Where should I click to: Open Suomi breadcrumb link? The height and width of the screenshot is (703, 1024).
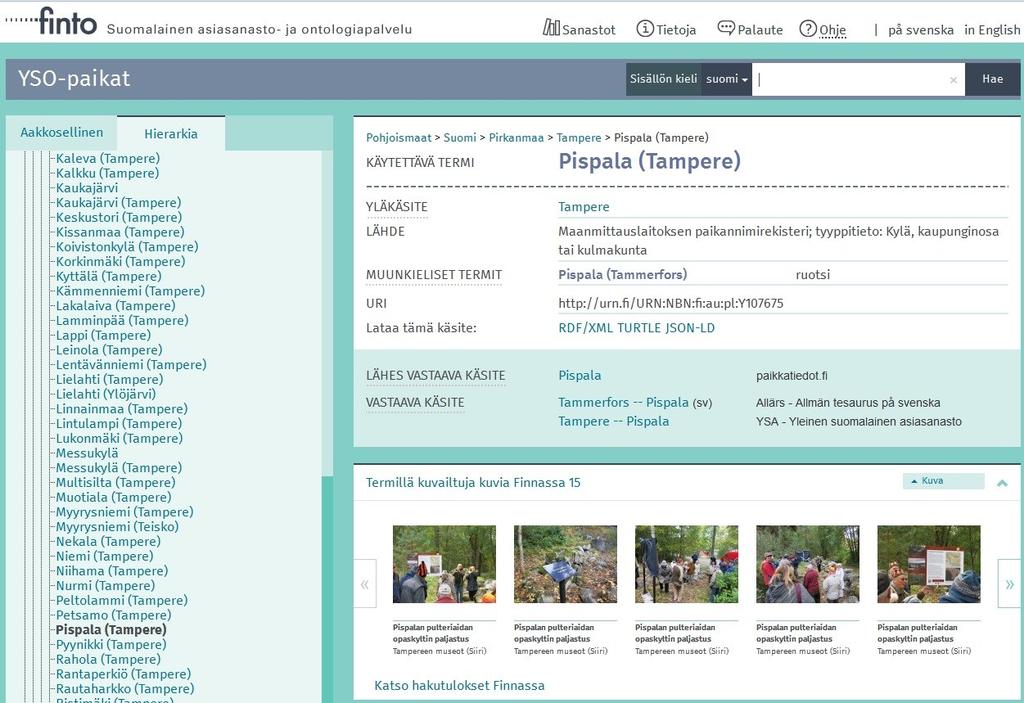pyautogui.click(x=460, y=138)
